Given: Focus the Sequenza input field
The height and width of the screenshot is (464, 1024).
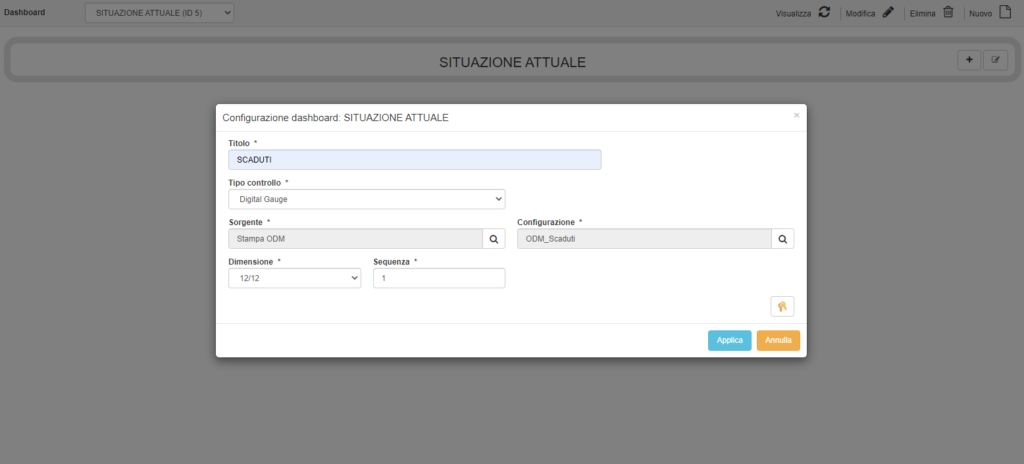Looking at the screenshot, I should pyautogui.click(x=439, y=278).
